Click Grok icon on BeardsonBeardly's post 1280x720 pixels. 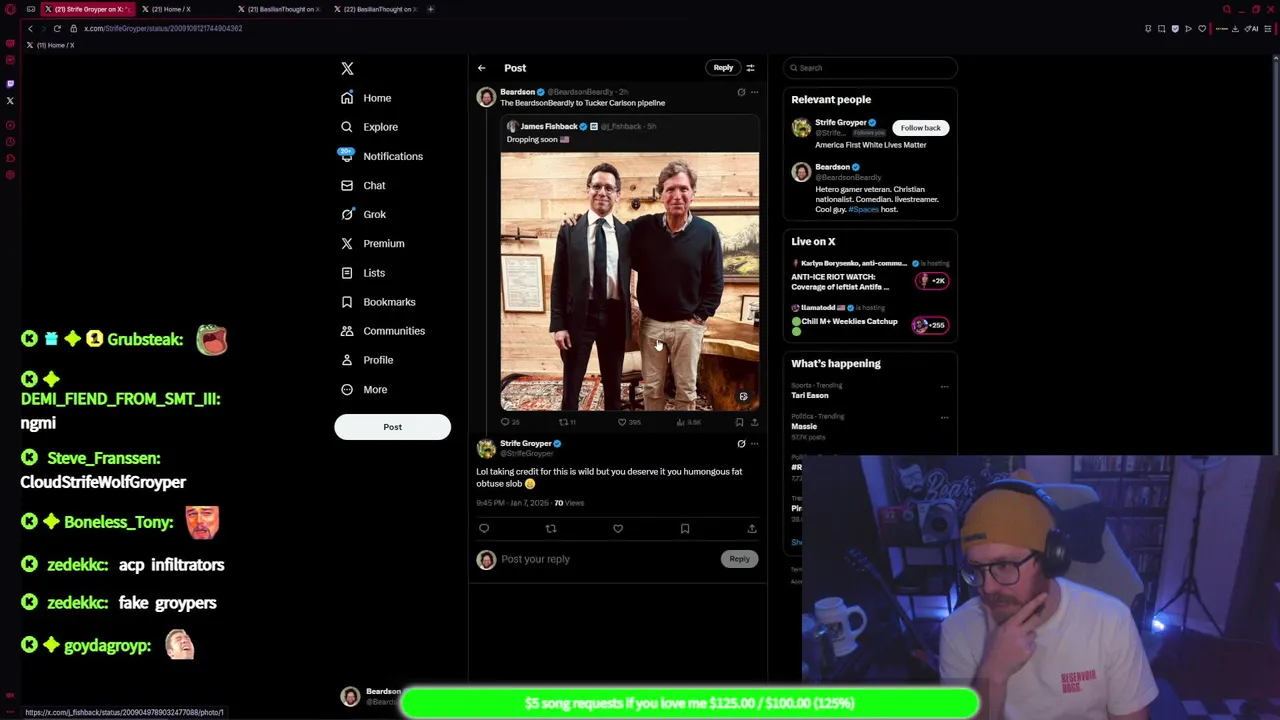pos(741,92)
